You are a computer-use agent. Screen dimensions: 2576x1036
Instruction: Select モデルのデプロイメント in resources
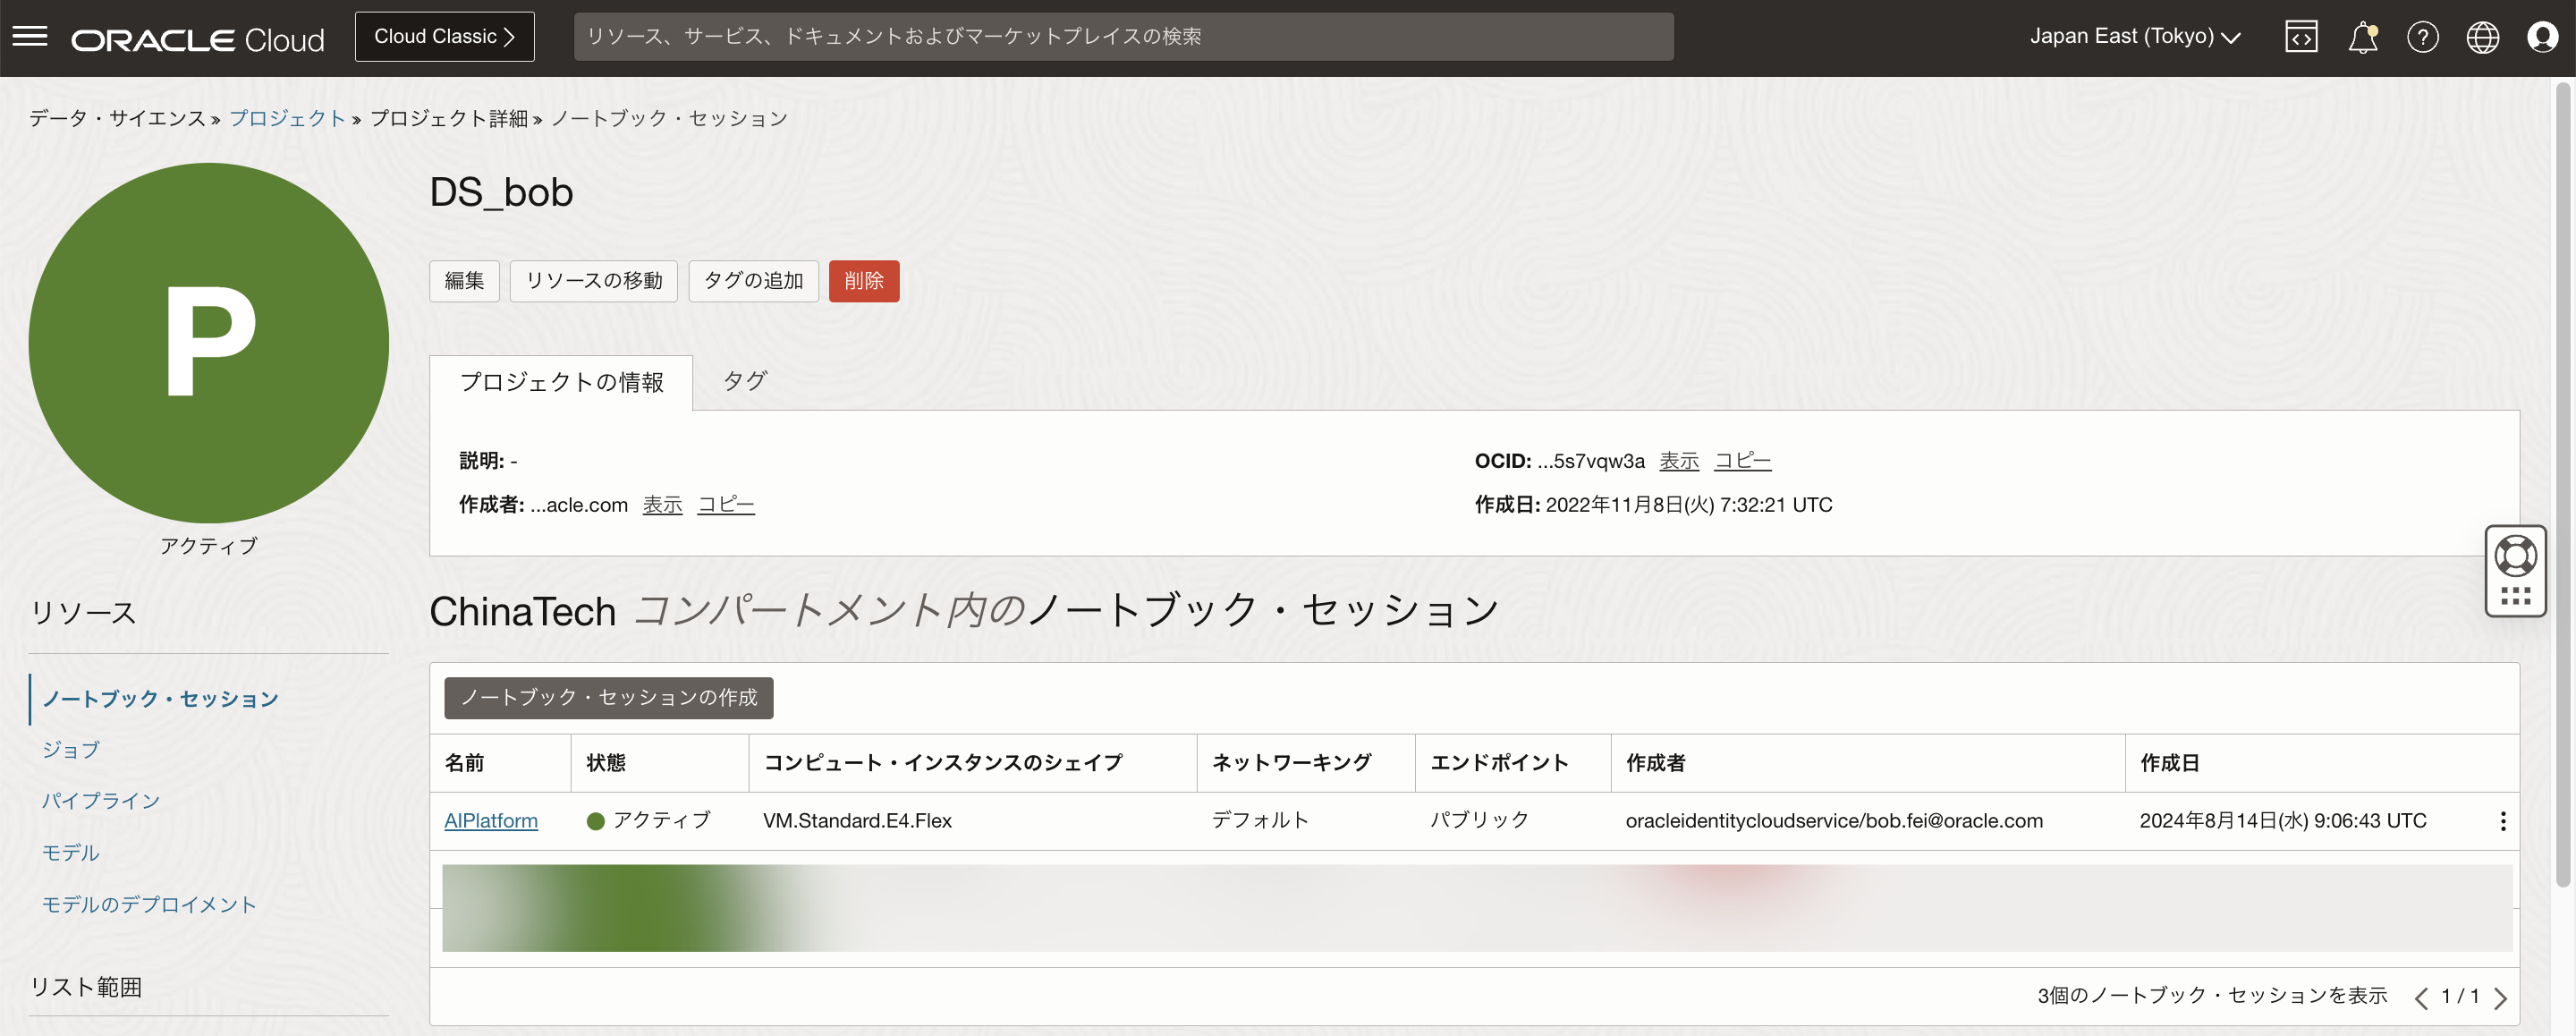pyautogui.click(x=149, y=904)
